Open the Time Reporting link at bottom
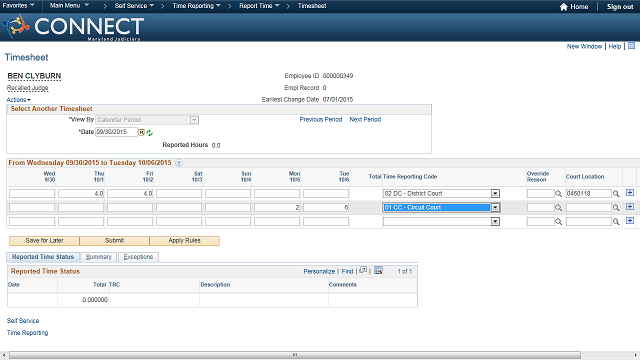The width and height of the screenshot is (640, 360). coord(27,333)
